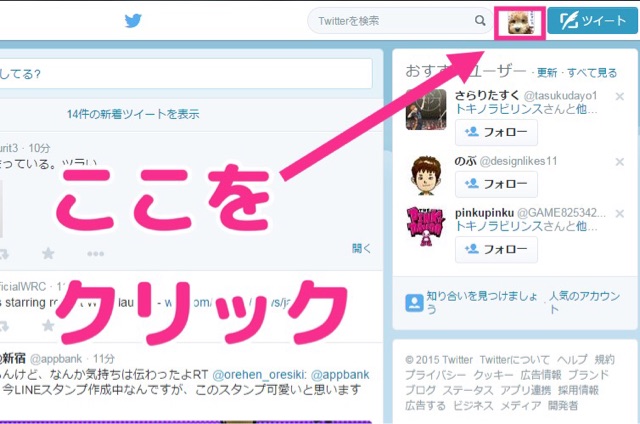The image size is (640, 424).
Task: Open more options dots on first tweet
Action: (x=96, y=254)
